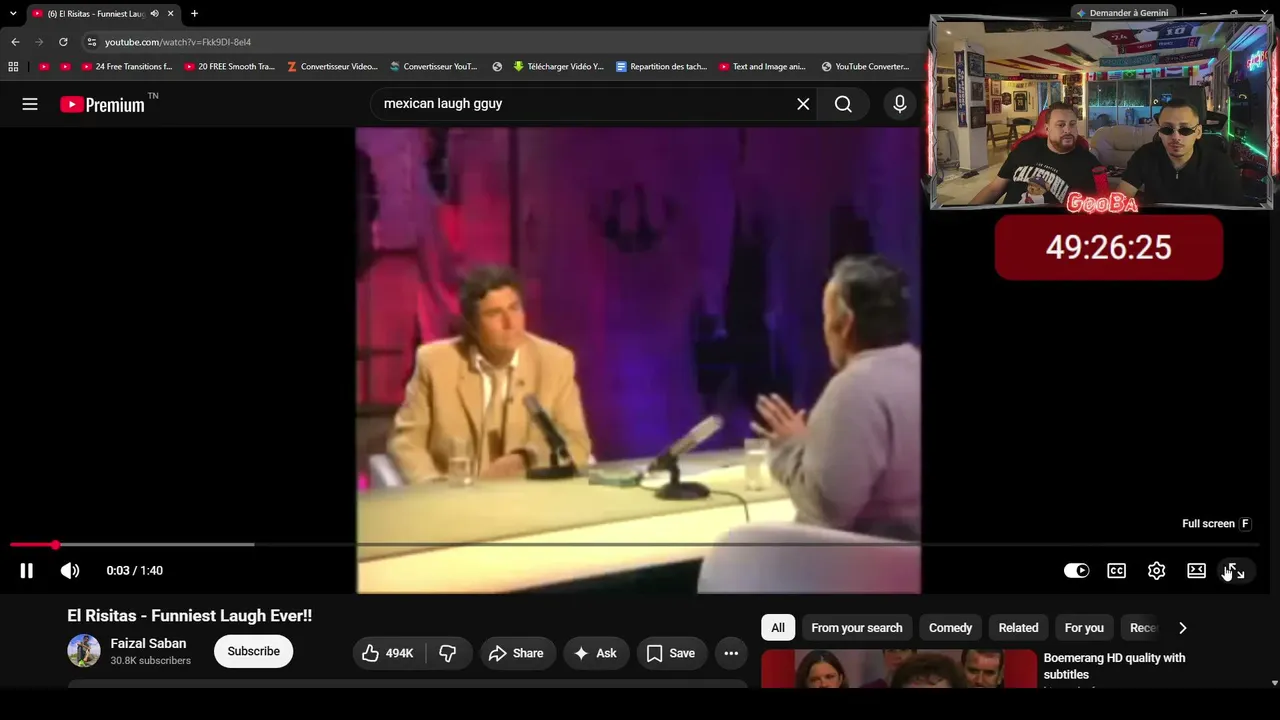The height and width of the screenshot is (720, 1280).
Task: Clear the search query with the X
Action: (803, 104)
